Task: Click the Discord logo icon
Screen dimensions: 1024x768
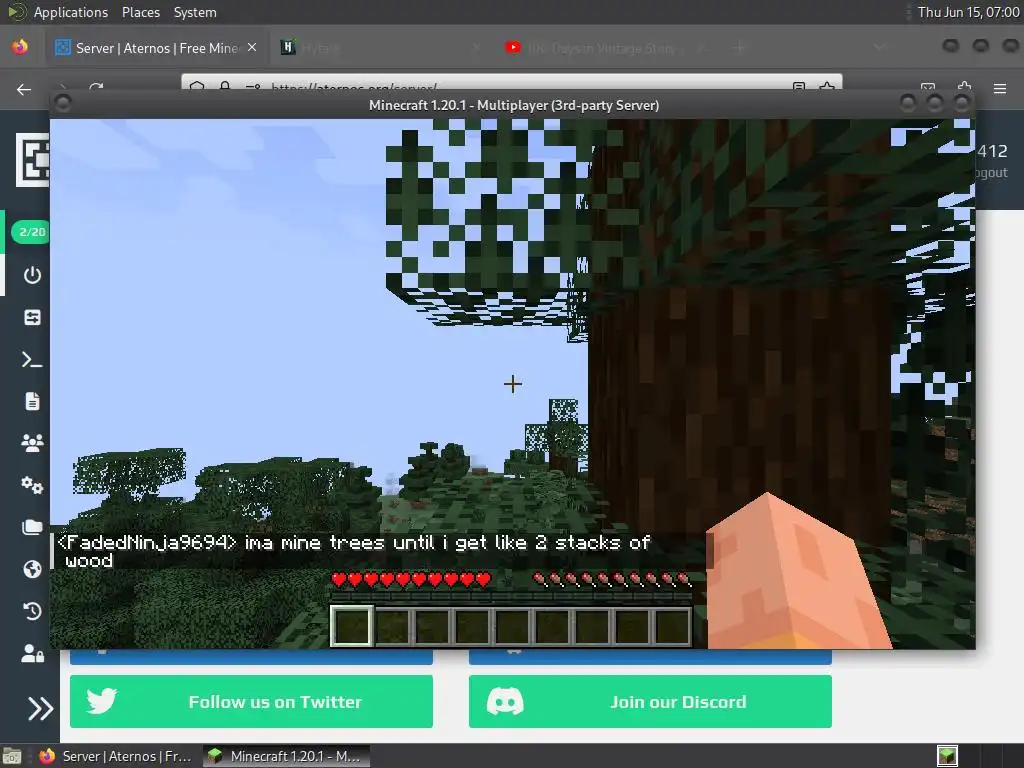Action: pos(505,702)
